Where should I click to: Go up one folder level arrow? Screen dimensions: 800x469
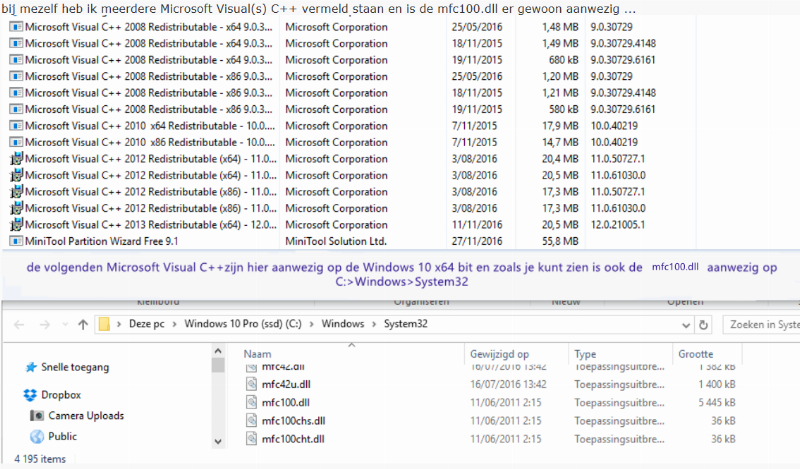(x=82, y=325)
